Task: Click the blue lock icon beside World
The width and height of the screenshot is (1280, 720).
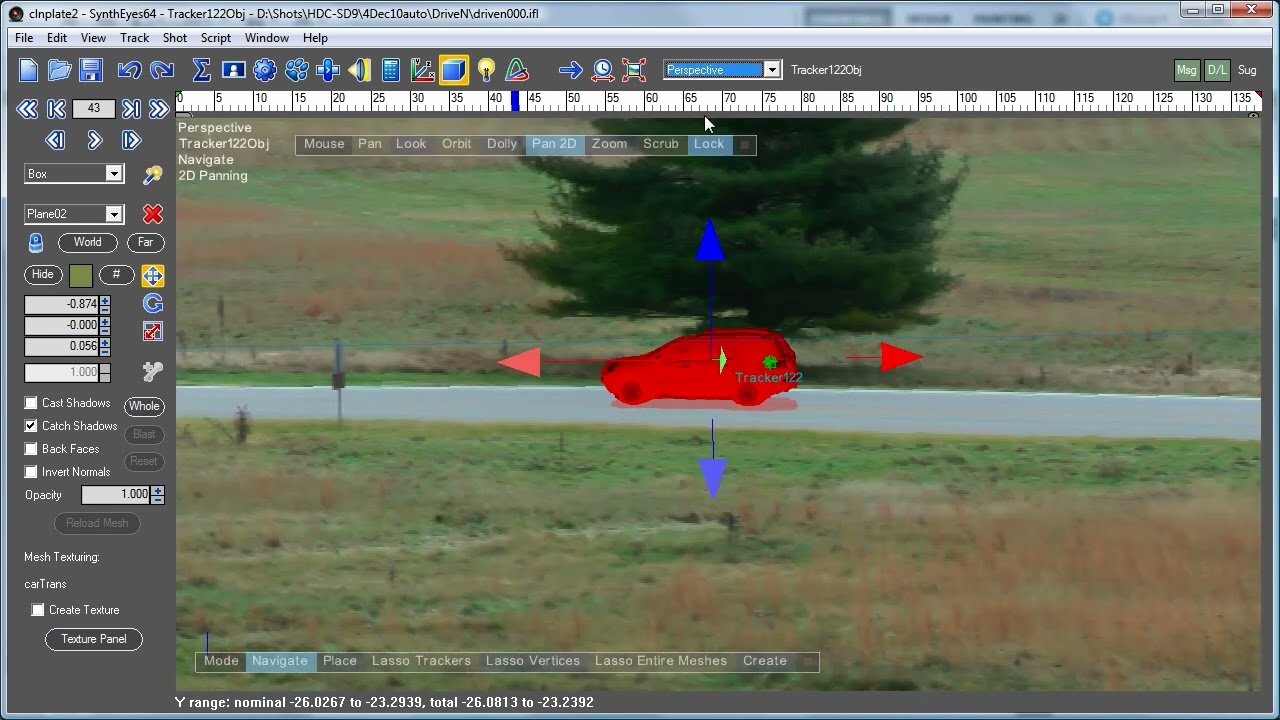Action: (36, 242)
